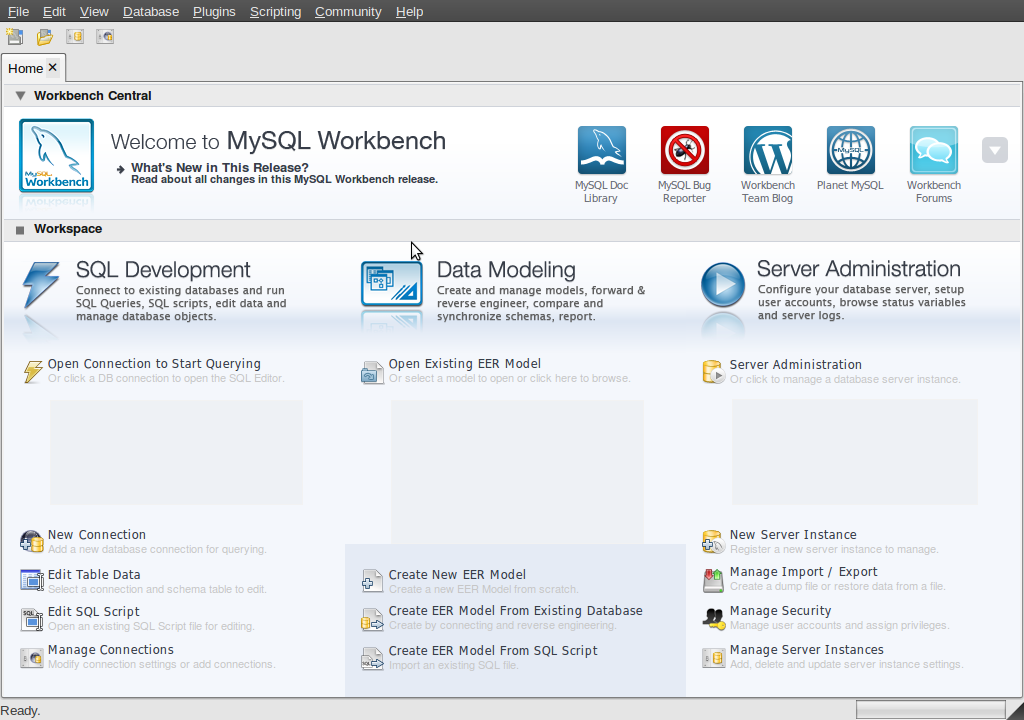Open the Community menu
The height and width of the screenshot is (720, 1024).
tap(348, 12)
